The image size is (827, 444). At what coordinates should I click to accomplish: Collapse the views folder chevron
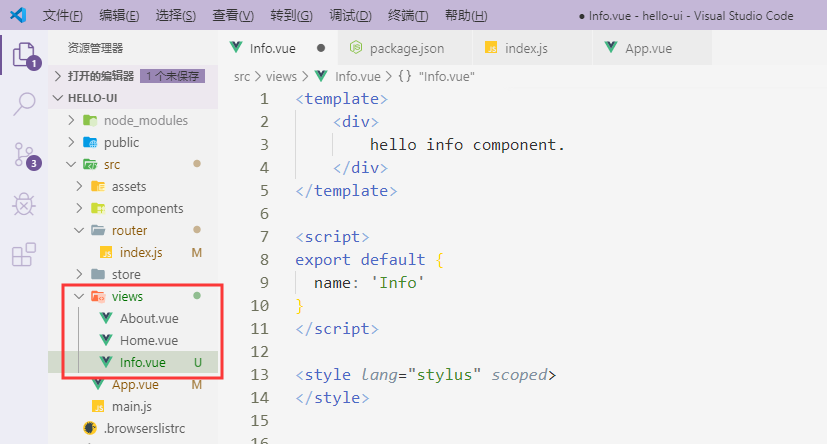point(79,296)
